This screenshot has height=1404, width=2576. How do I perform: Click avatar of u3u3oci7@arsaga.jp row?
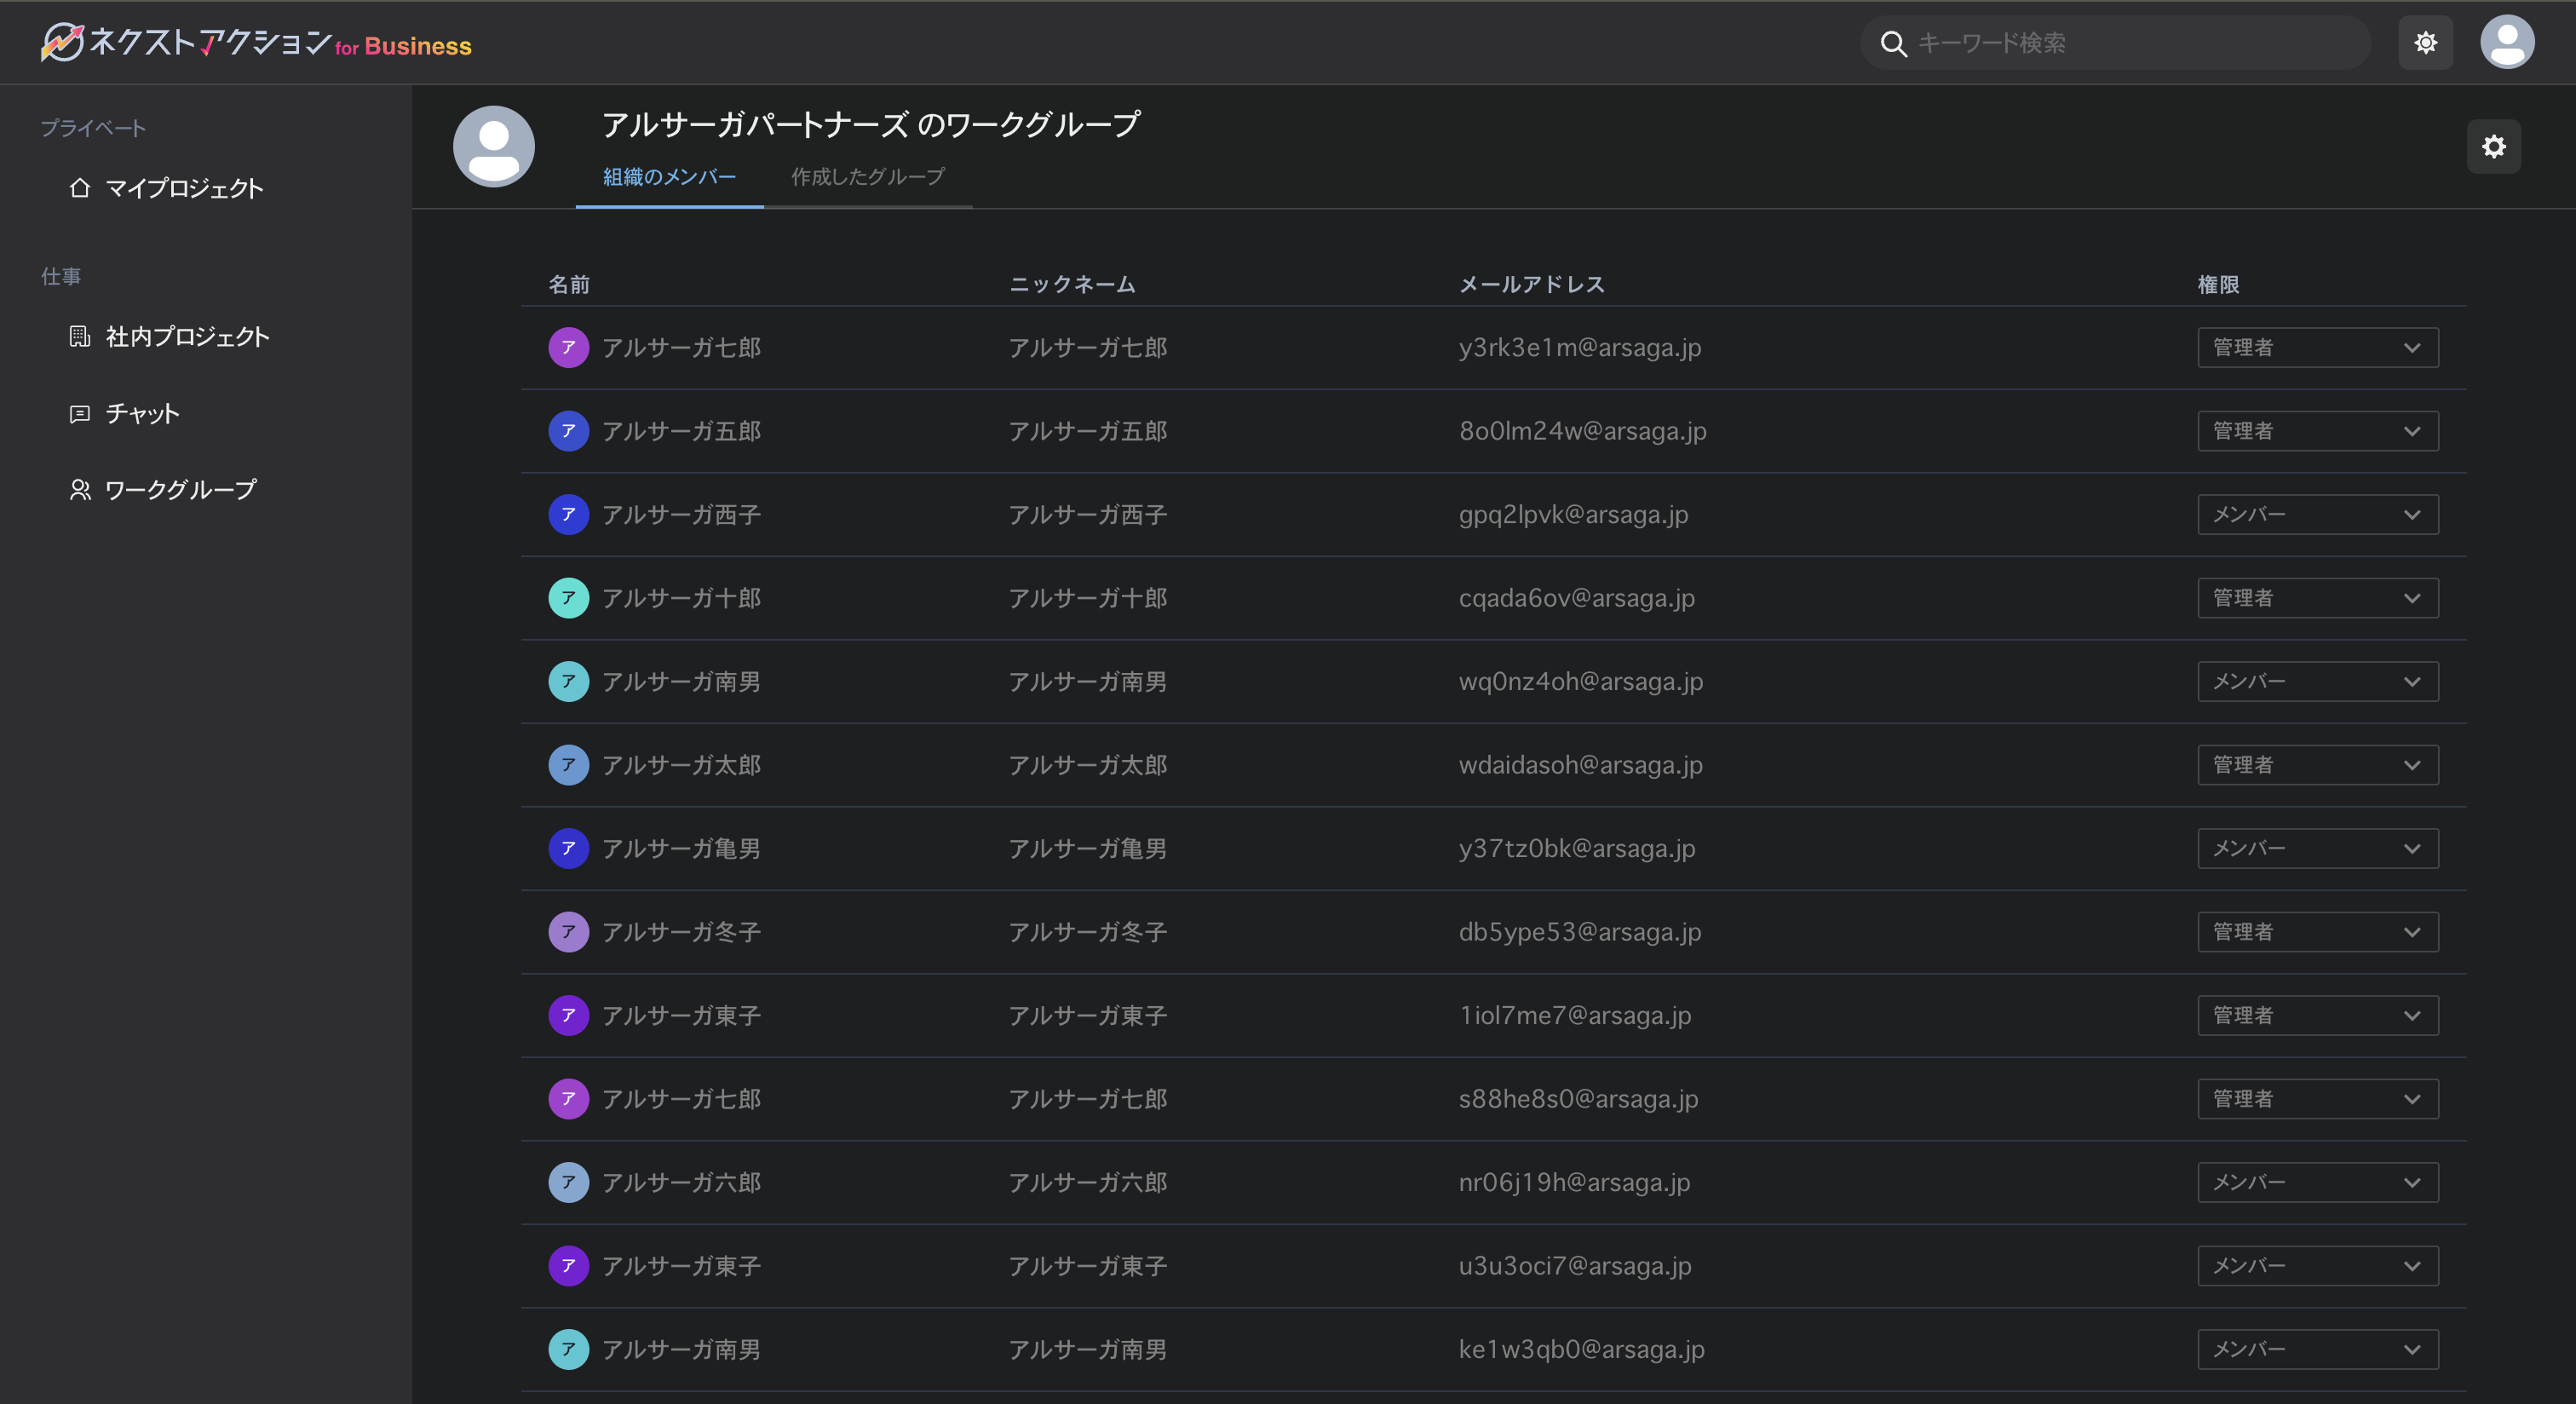tap(568, 1266)
